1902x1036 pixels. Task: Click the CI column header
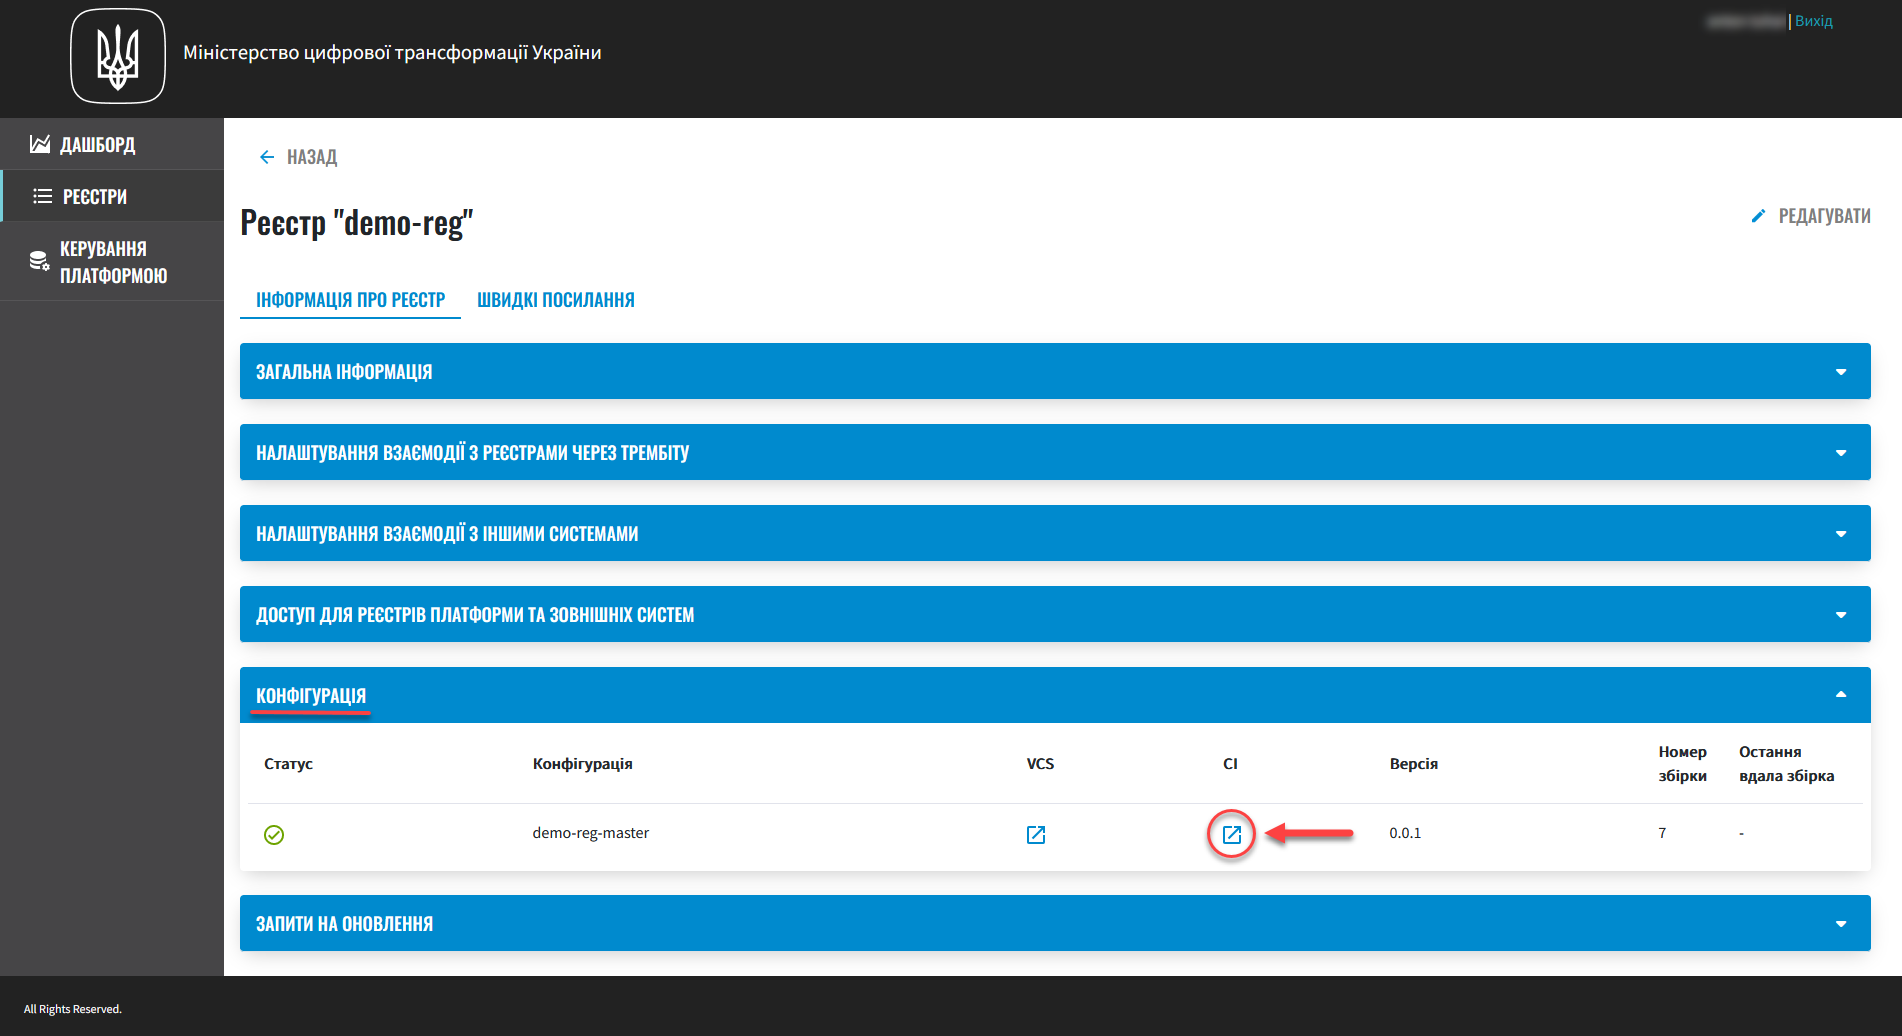coord(1230,764)
